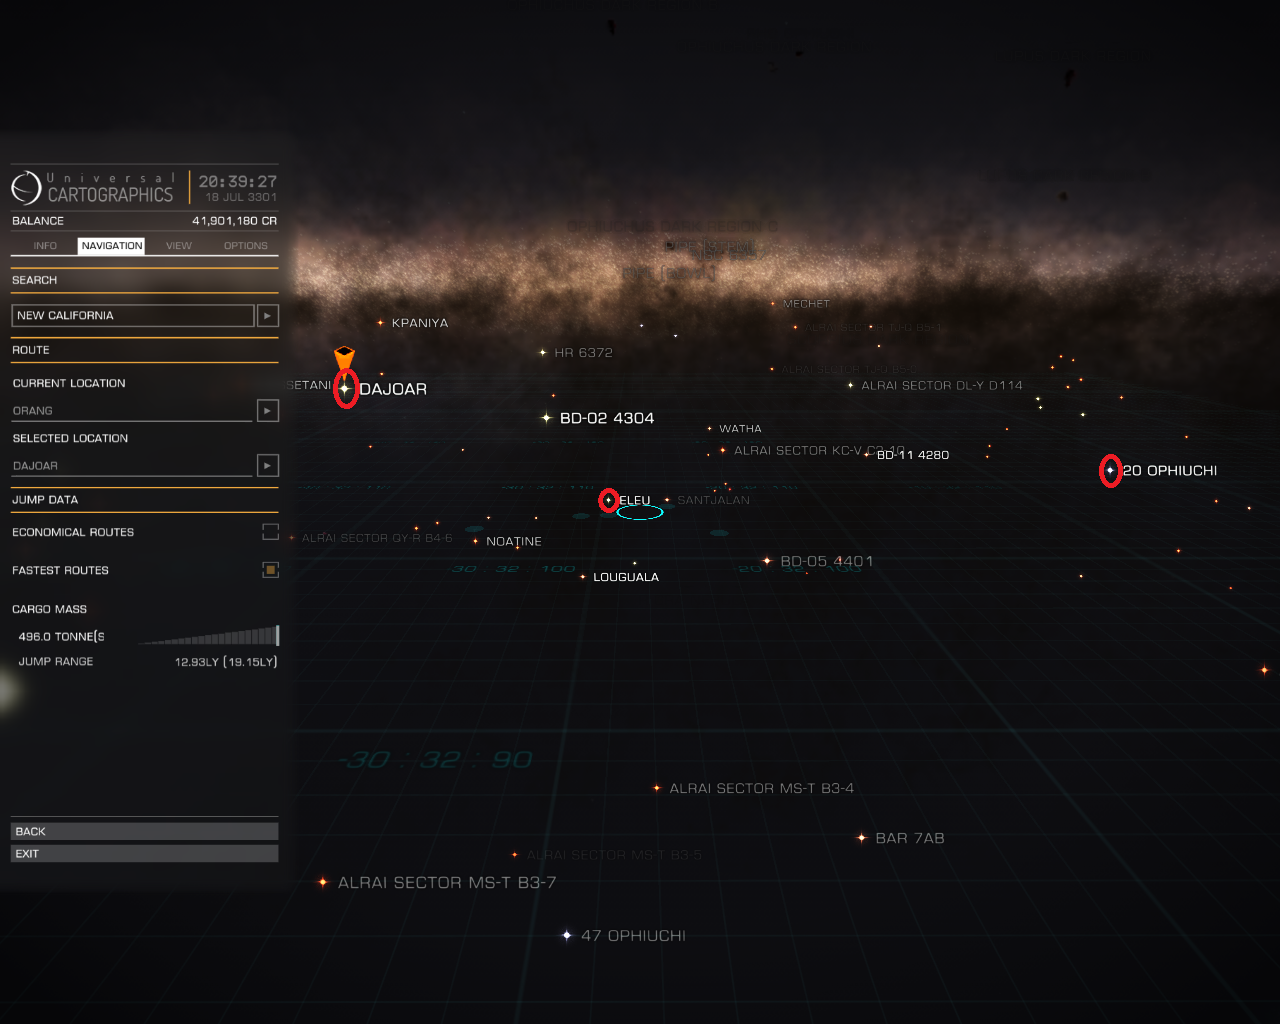Screen dimensions: 1280x1024
Task: Select the KPANIYA star icon
Action: click(x=380, y=323)
